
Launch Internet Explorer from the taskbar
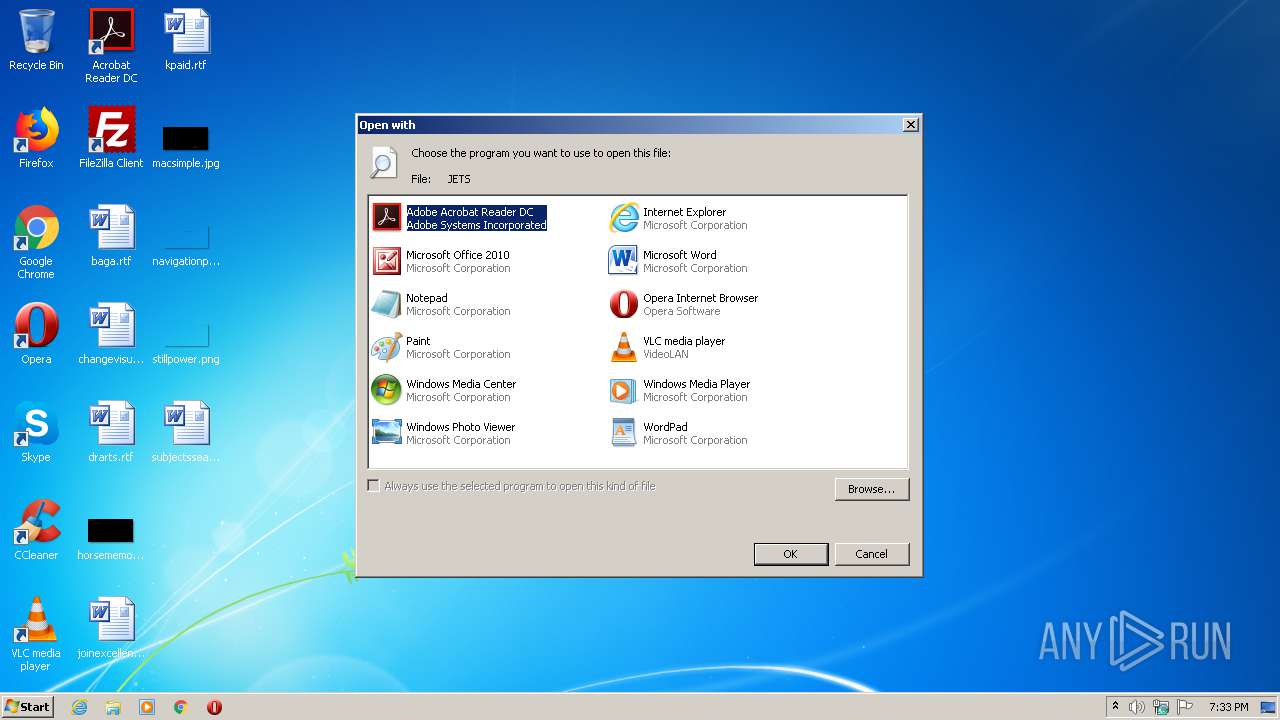coord(80,707)
